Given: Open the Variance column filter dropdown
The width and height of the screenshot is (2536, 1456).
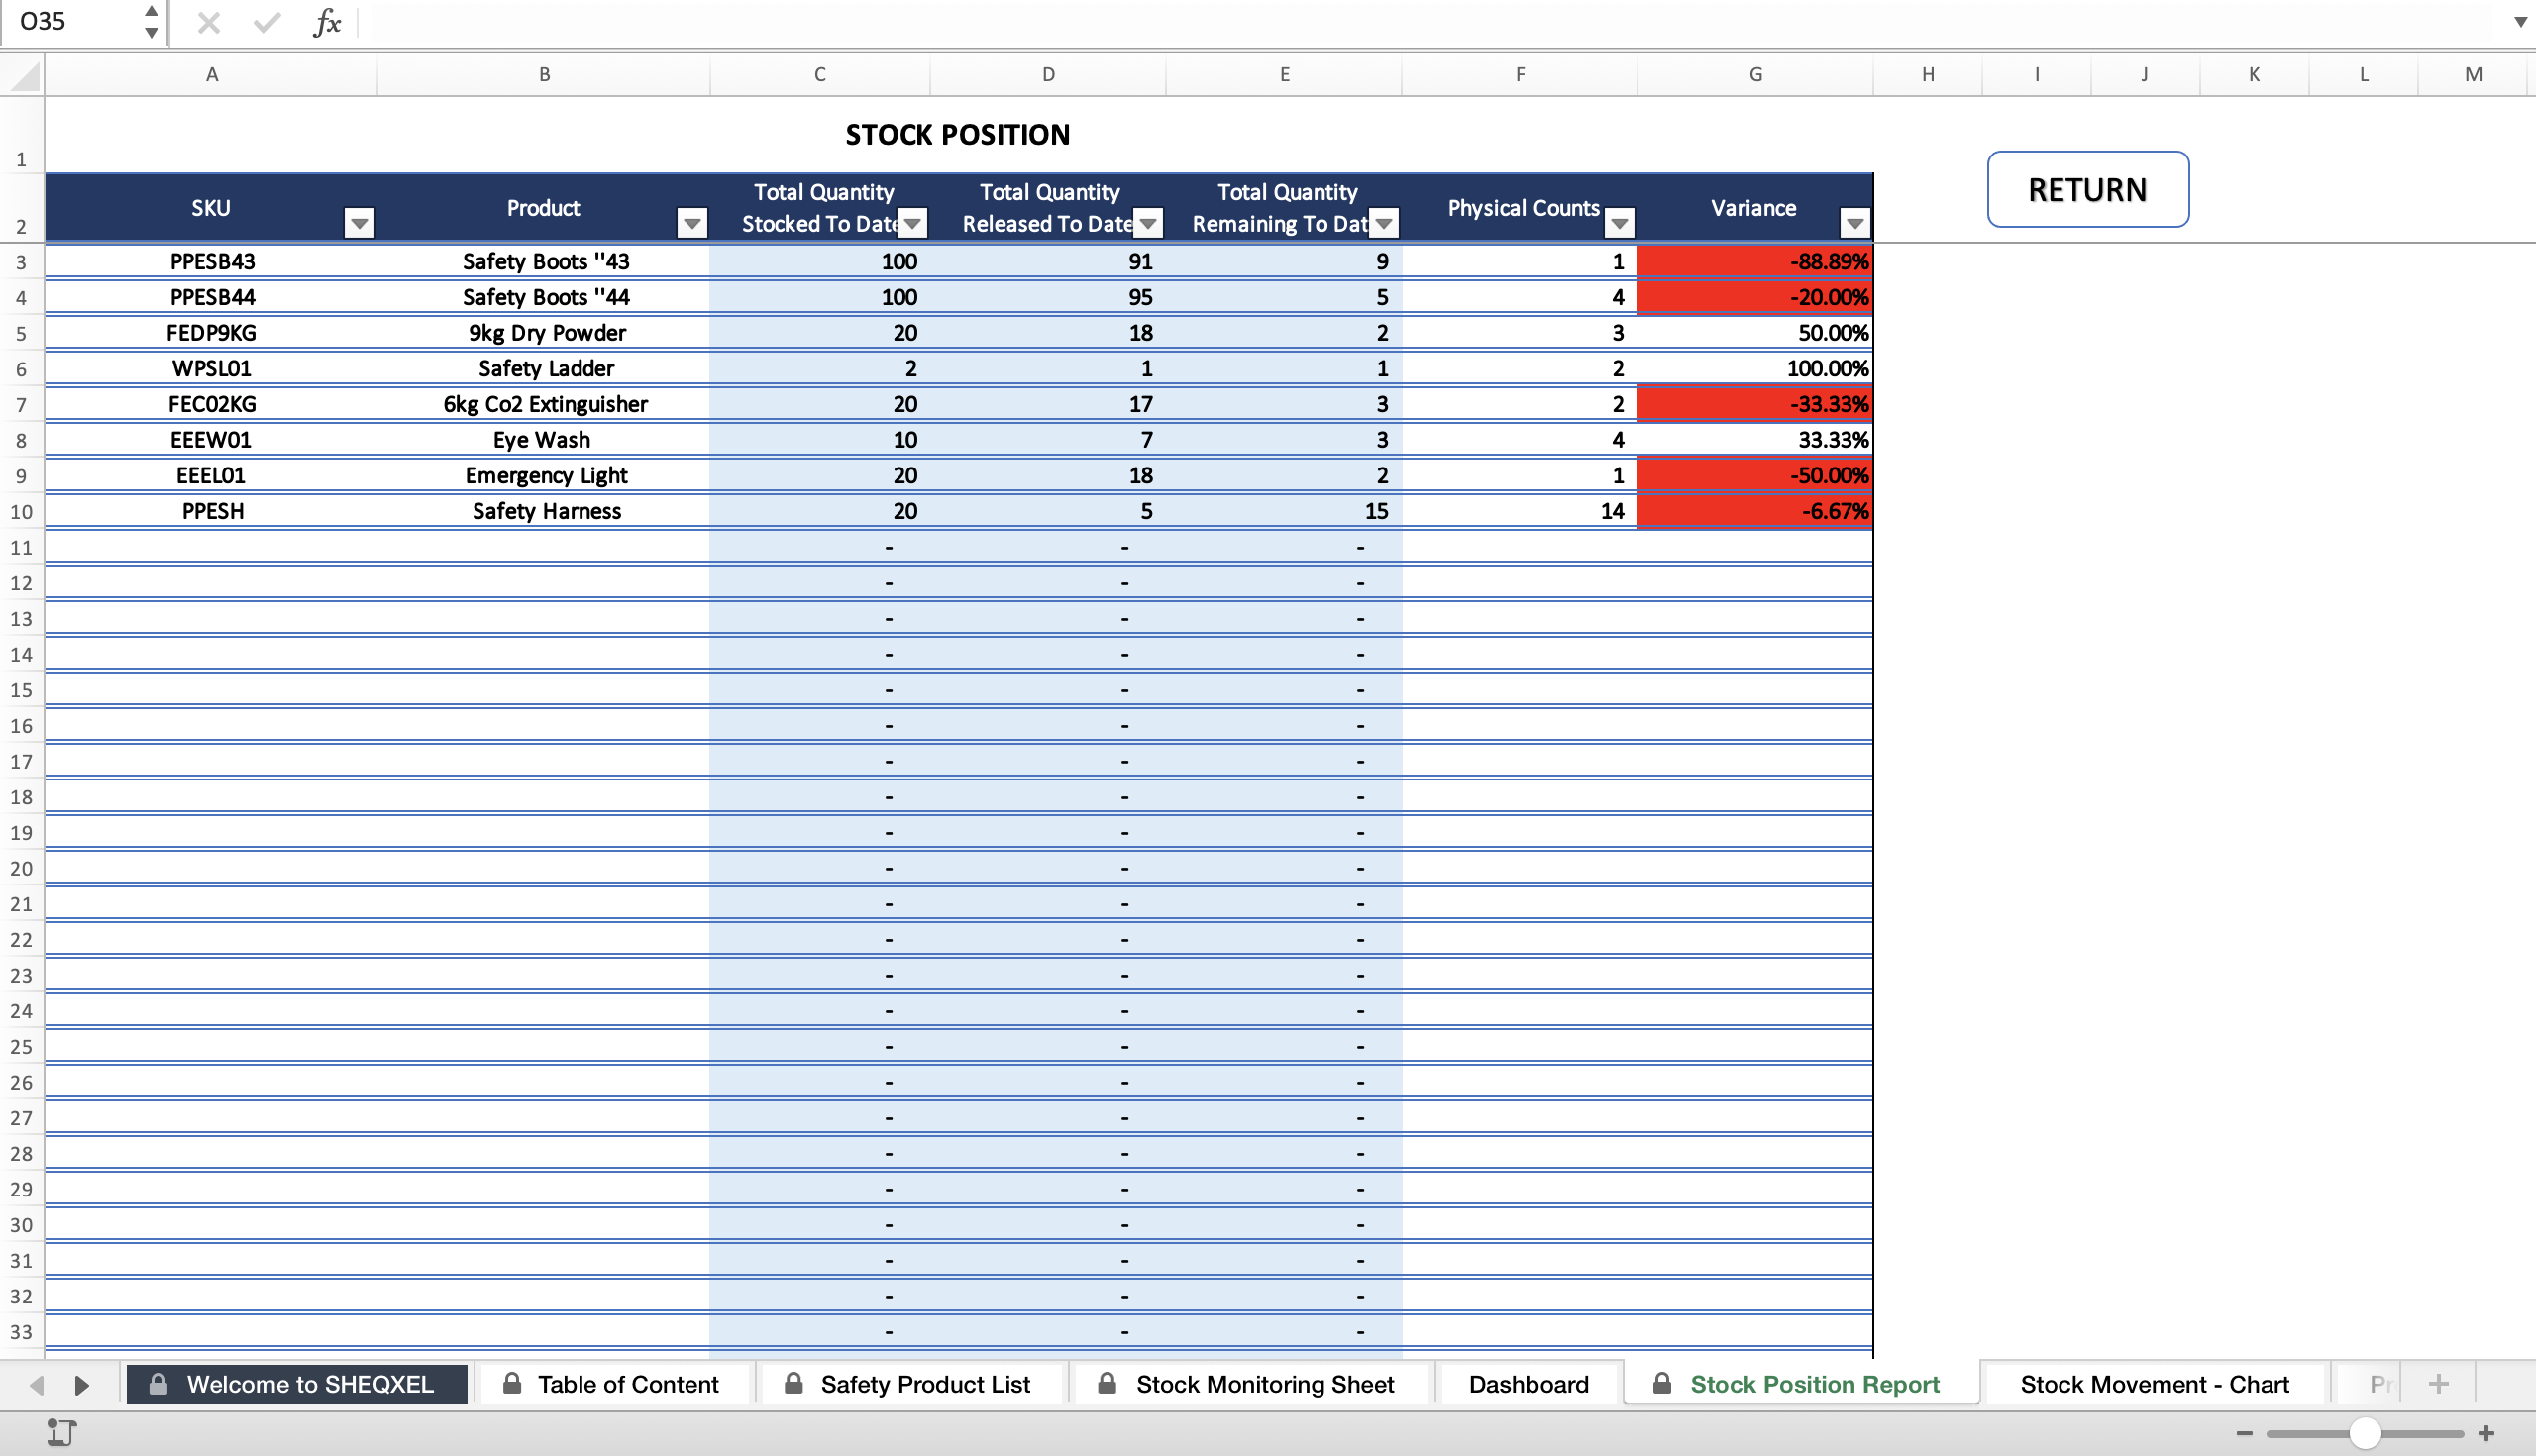Looking at the screenshot, I should (1855, 222).
